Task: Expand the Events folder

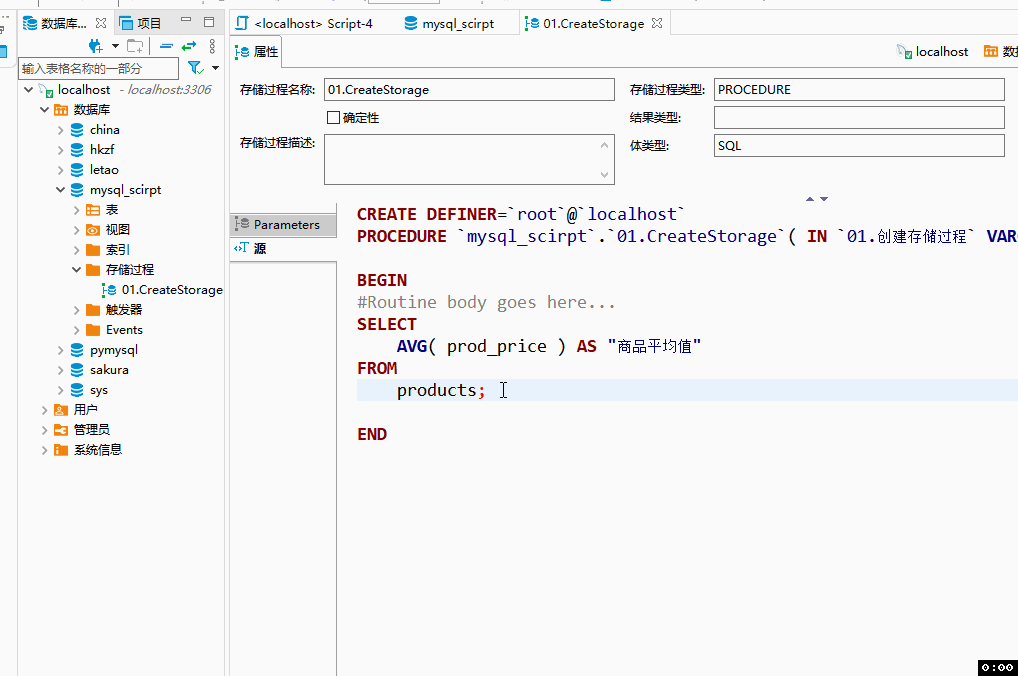Action: [77, 330]
